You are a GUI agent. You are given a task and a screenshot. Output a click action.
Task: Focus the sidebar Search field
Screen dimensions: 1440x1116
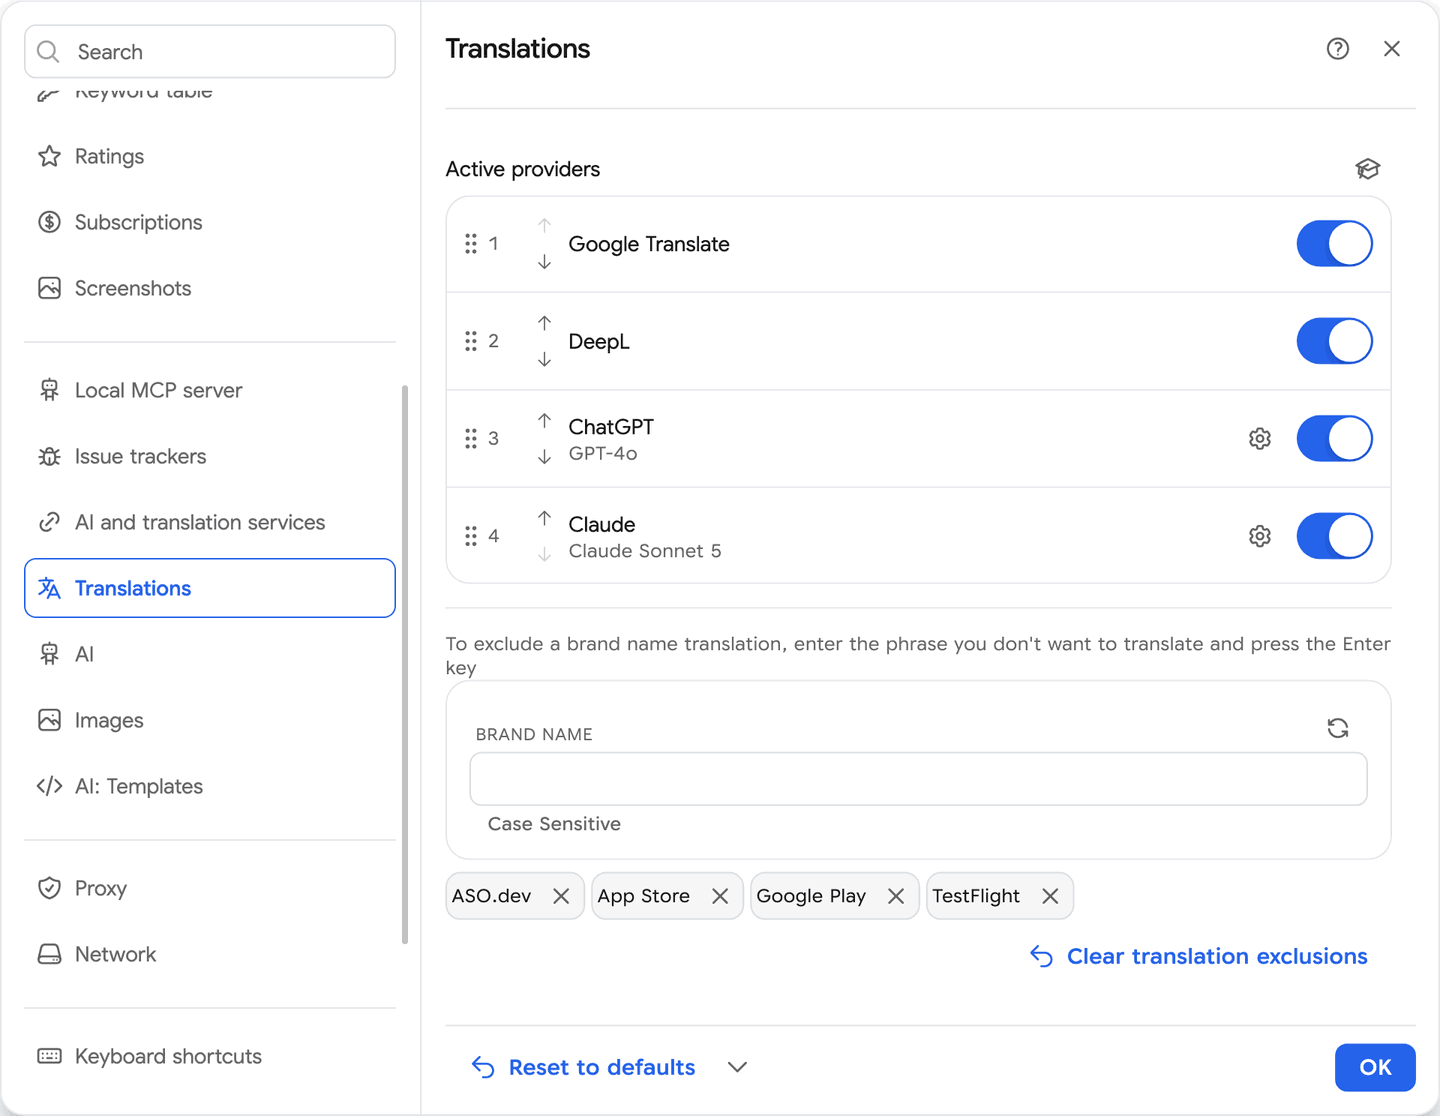210,51
